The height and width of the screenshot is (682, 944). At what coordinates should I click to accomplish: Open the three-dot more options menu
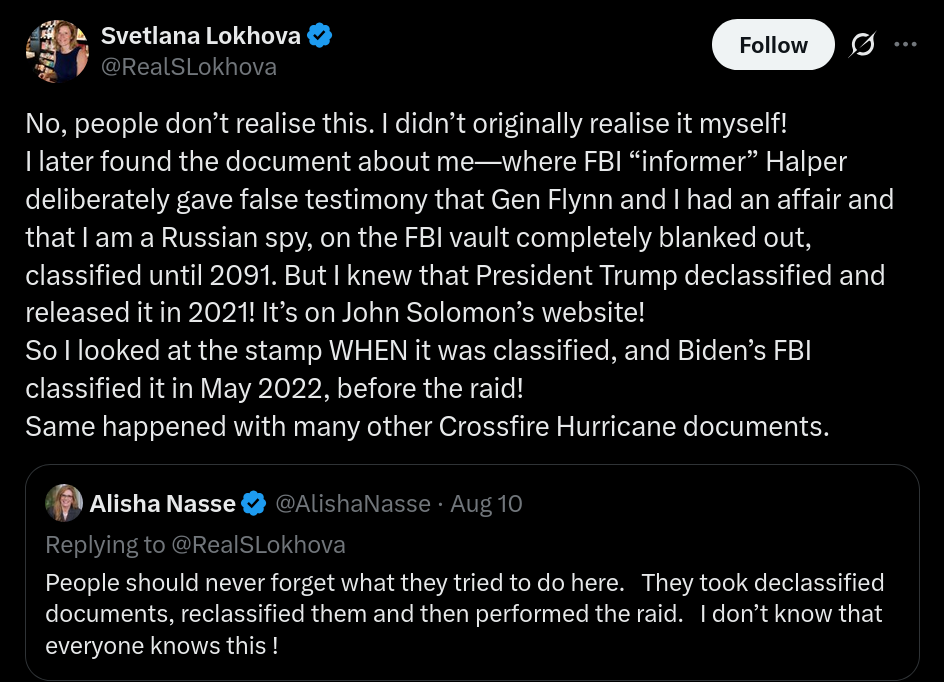coord(905,44)
